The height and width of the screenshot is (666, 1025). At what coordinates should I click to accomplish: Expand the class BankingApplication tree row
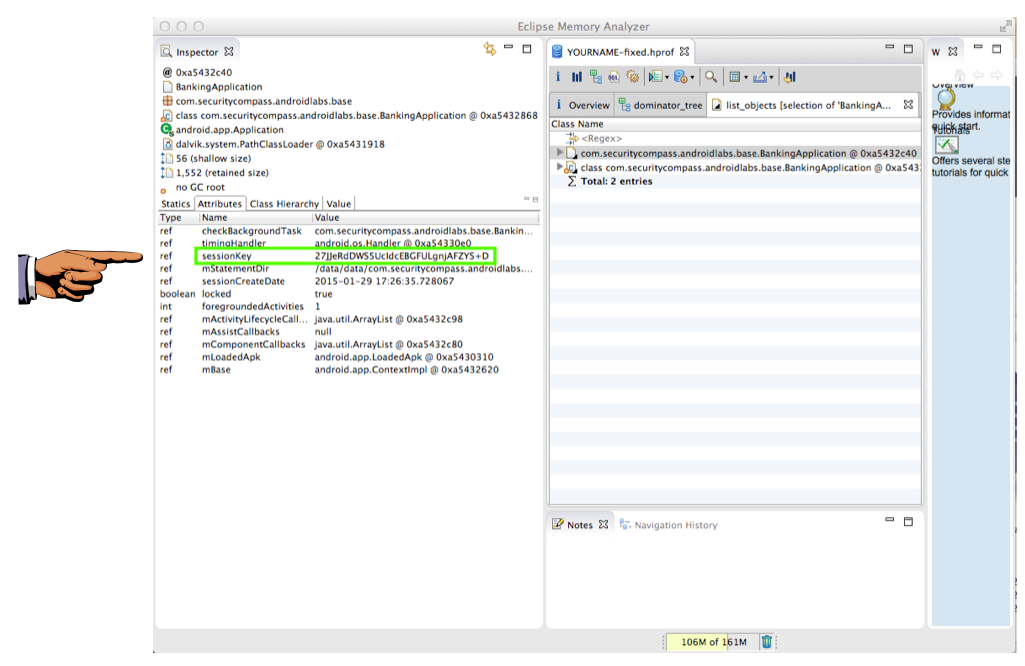pos(560,168)
